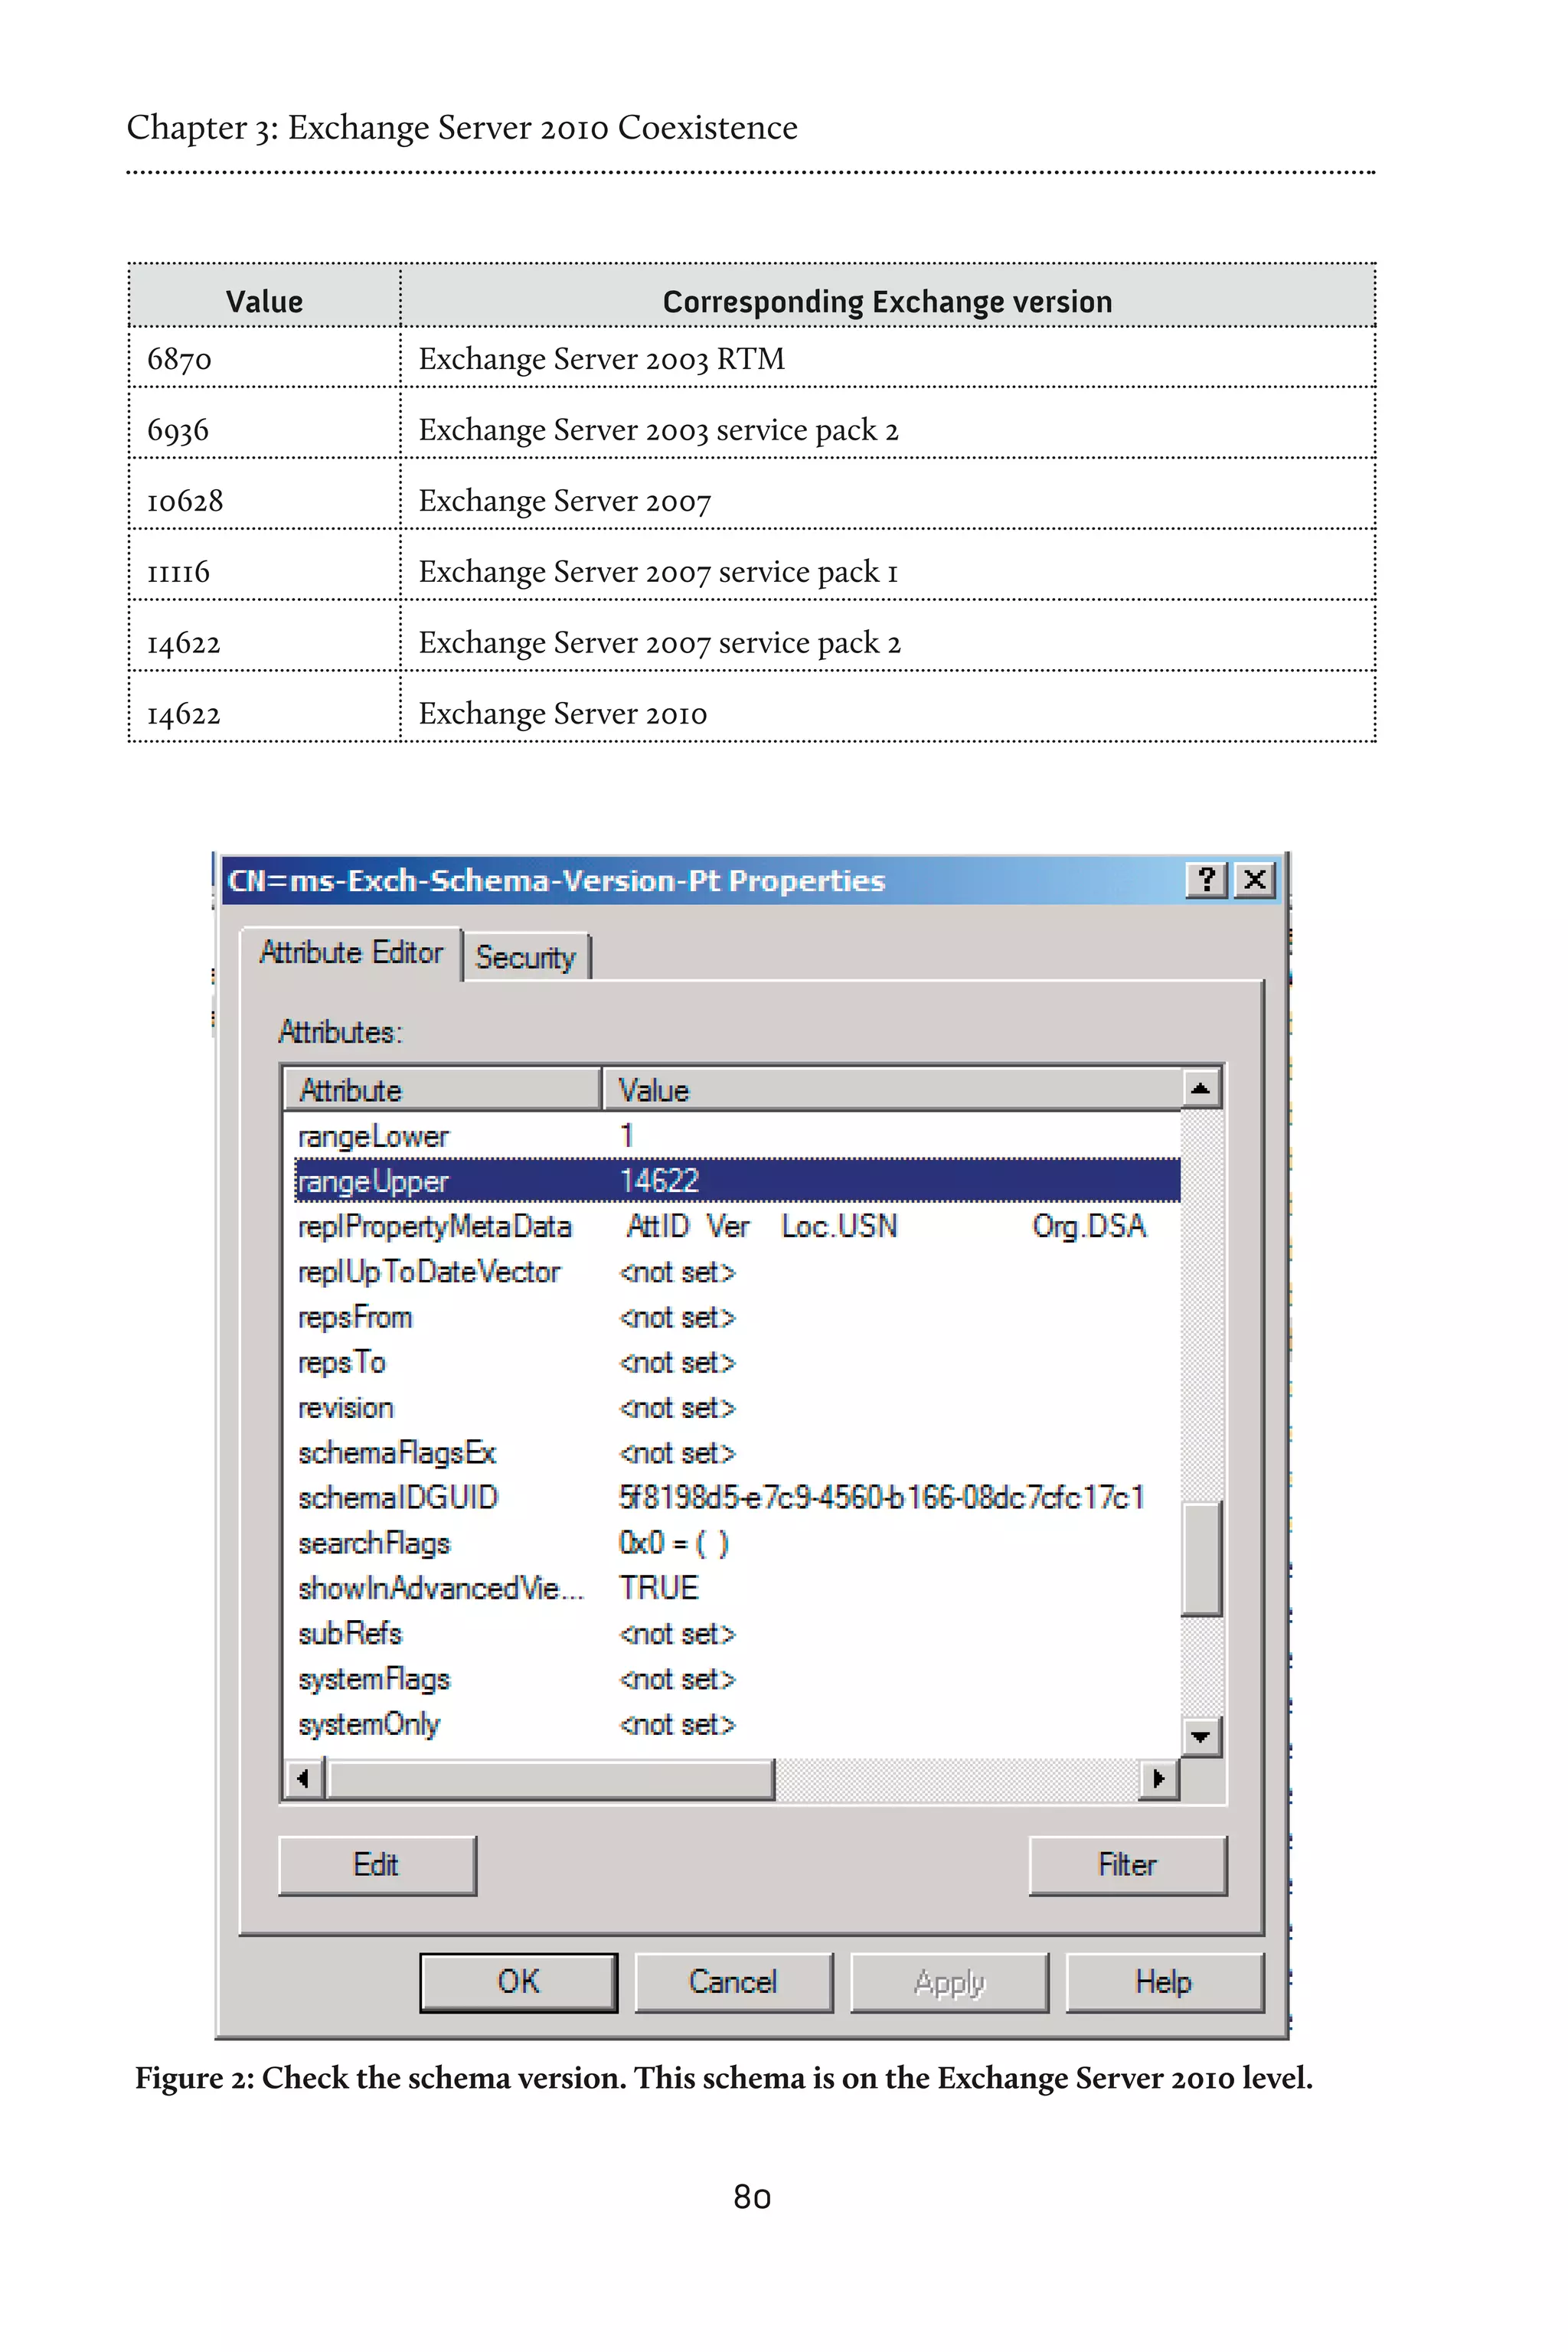1568x2352 pixels.
Task: Select the rangeLower attribute row
Action: pos(737,1136)
